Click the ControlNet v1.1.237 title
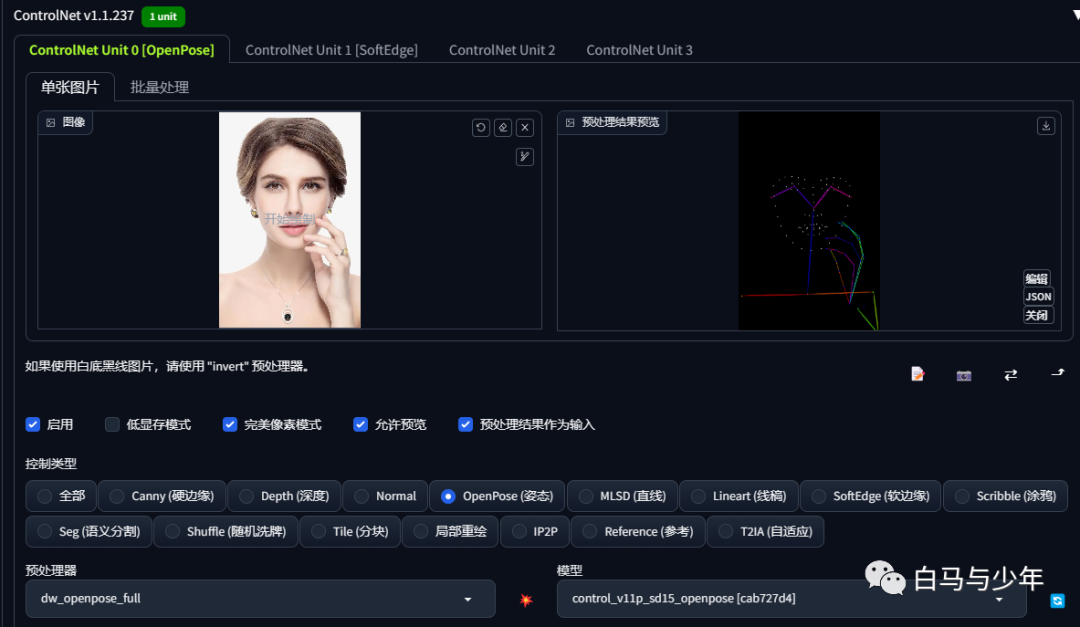 point(74,15)
